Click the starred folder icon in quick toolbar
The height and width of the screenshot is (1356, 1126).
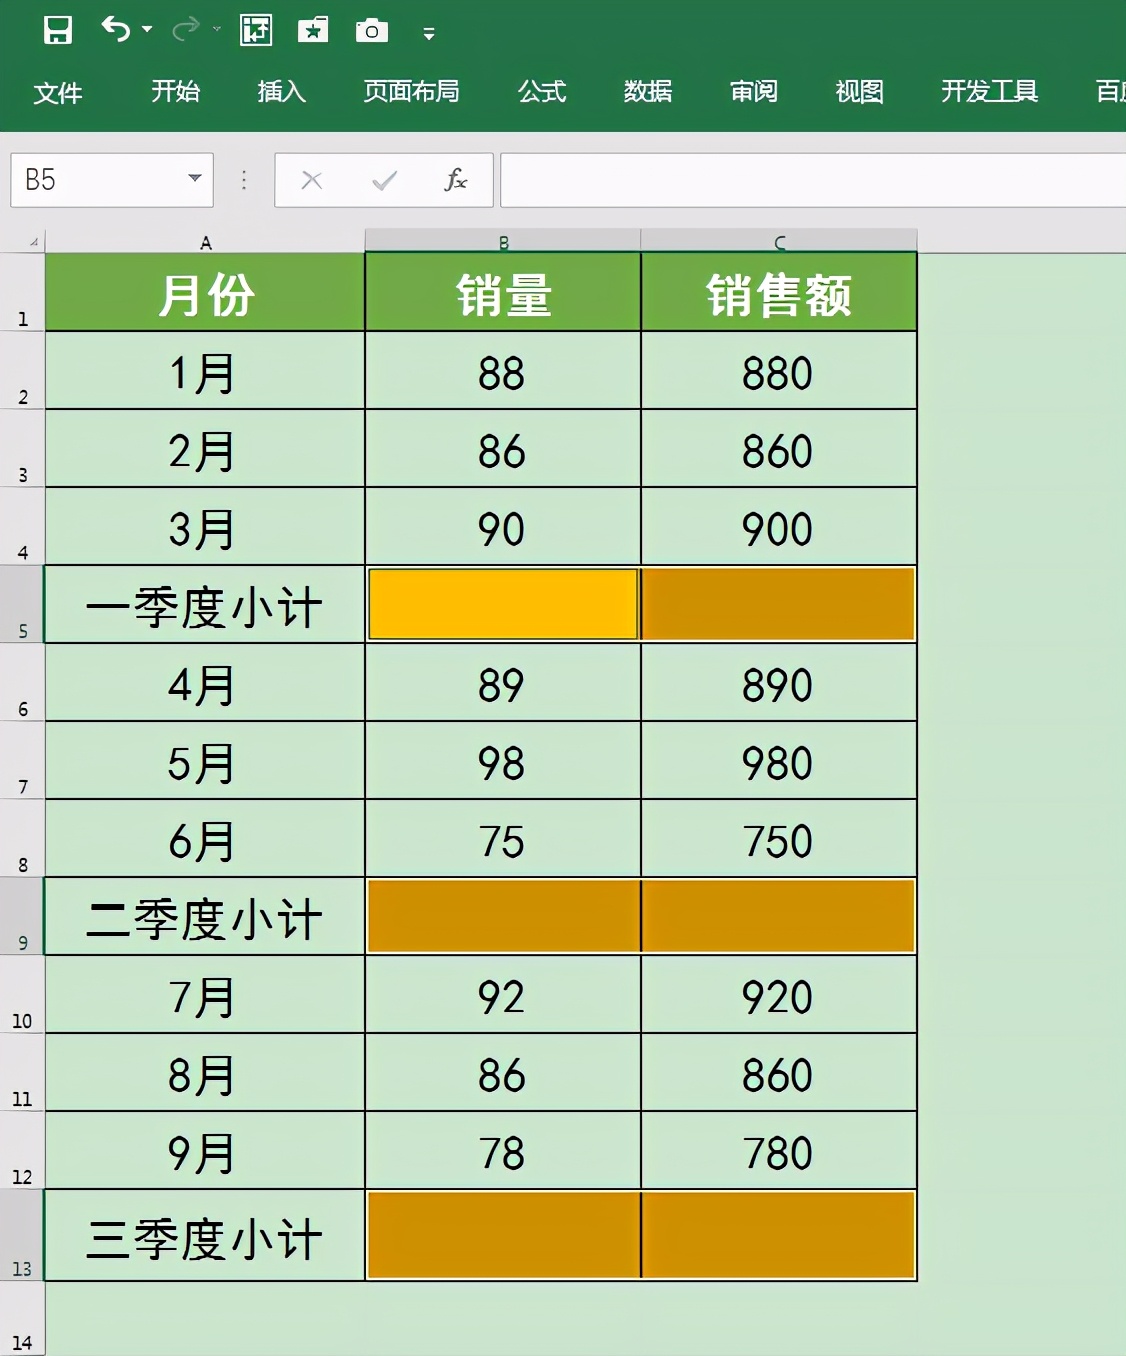tap(313, 30)
